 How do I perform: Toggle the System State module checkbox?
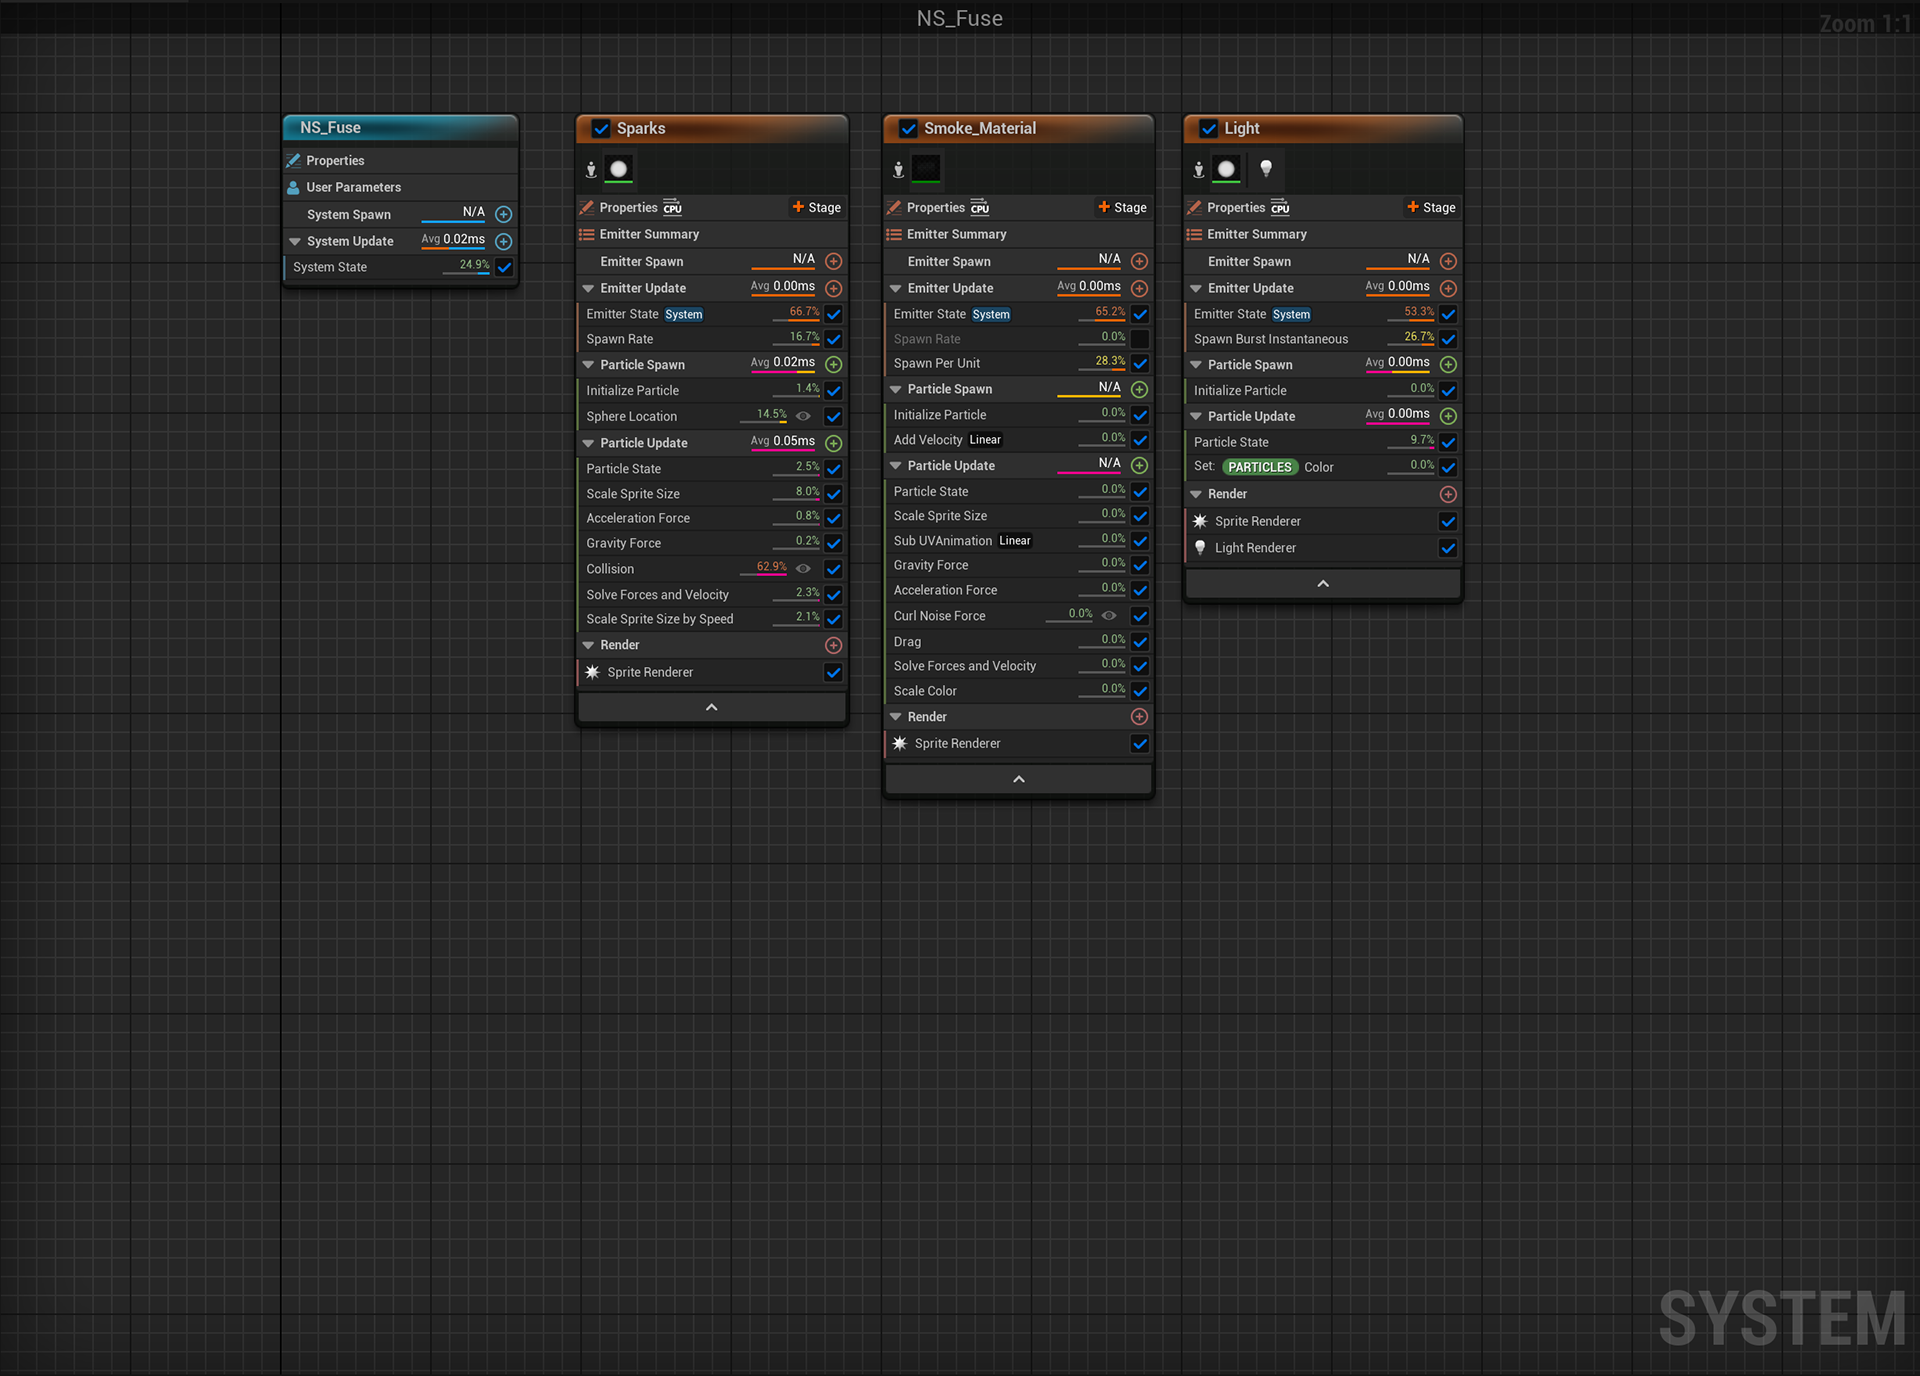[504, 267]
